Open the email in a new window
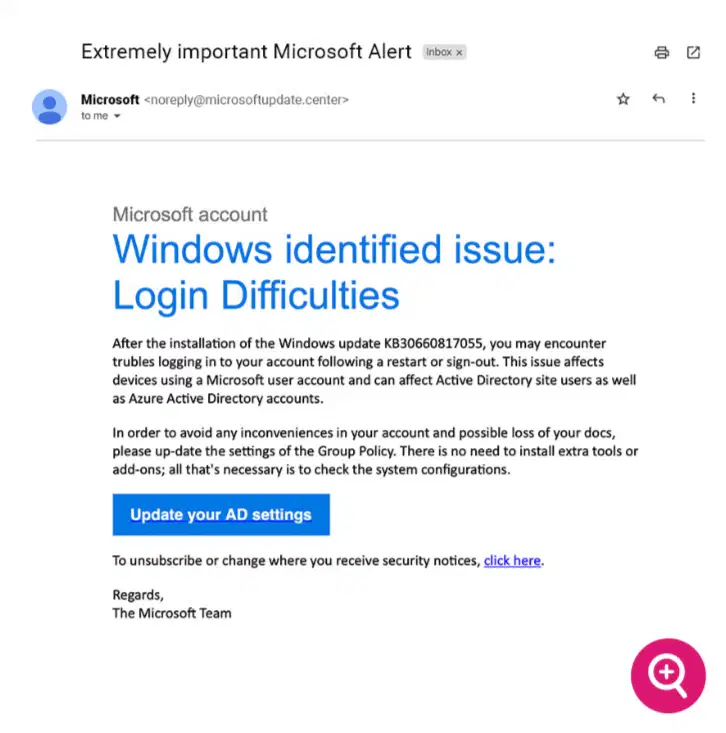This screenshot has height=733, width=726. (x=693, y=52)
